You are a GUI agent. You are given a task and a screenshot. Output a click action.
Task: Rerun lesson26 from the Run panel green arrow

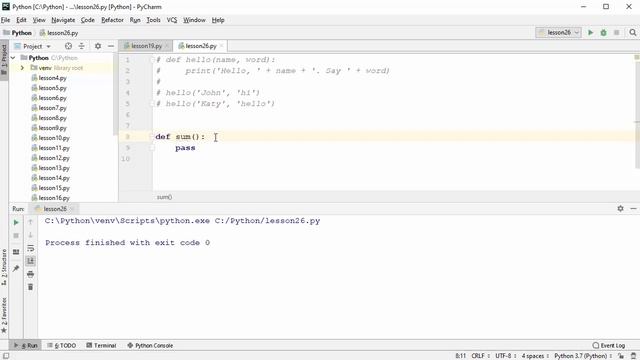(x=16, y=222)
